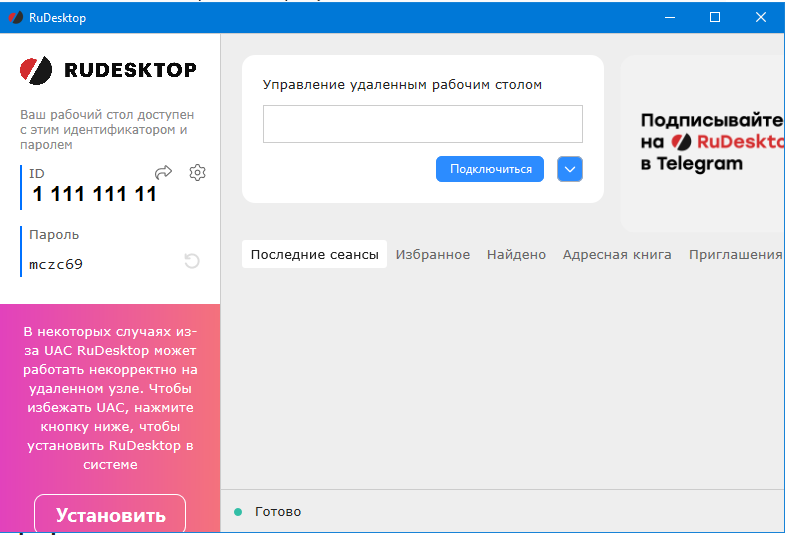
Task: Focus the remote desktop ID input field
Action: [x=422, y=124]
